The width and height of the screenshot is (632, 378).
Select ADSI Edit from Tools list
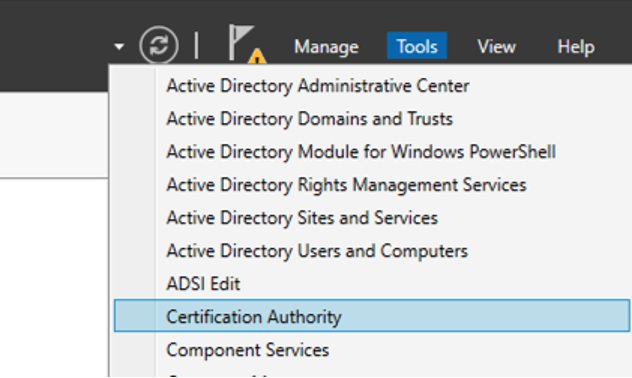pos(372,284)
